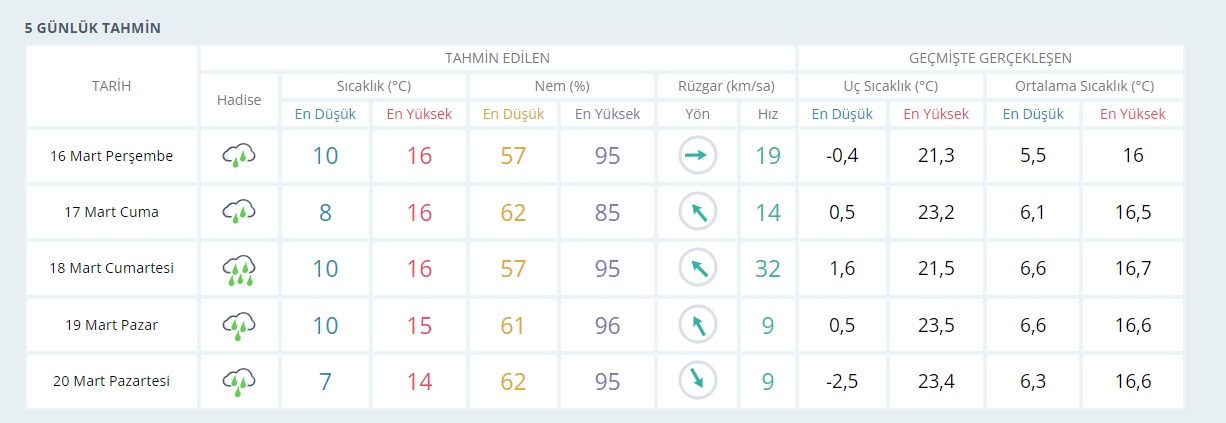Click the Rüzgar (km/sa) column header
The width and height of the screenshot is (1226, 423).
(x=724, y=86)
